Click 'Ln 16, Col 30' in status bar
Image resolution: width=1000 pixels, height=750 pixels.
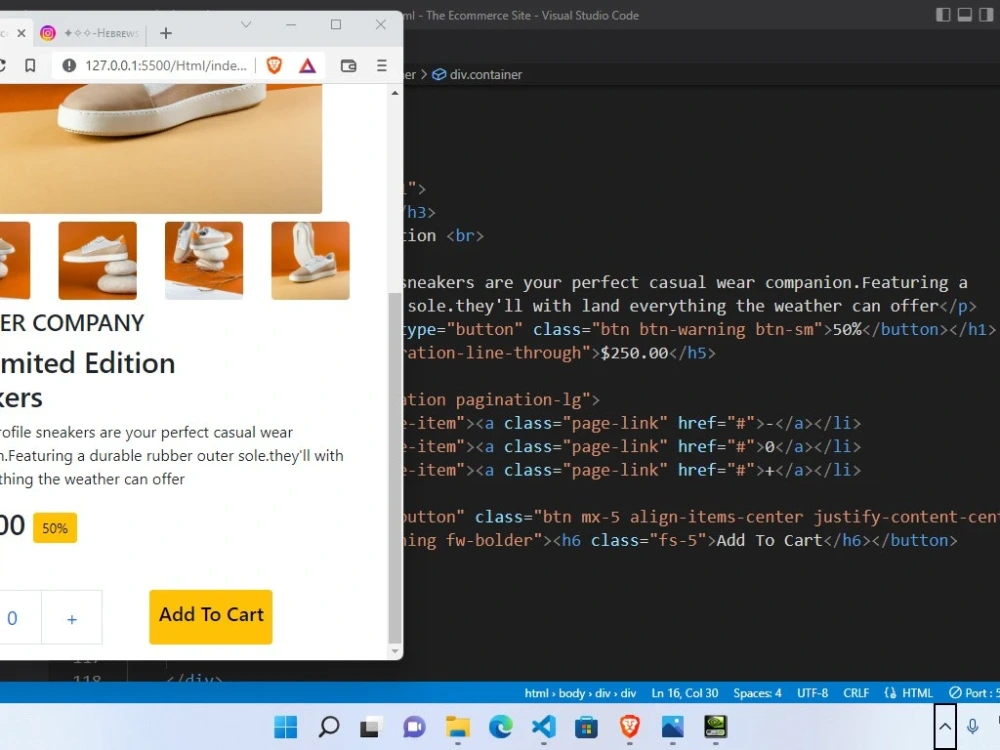pyautogui.click(x=685, y=693)
